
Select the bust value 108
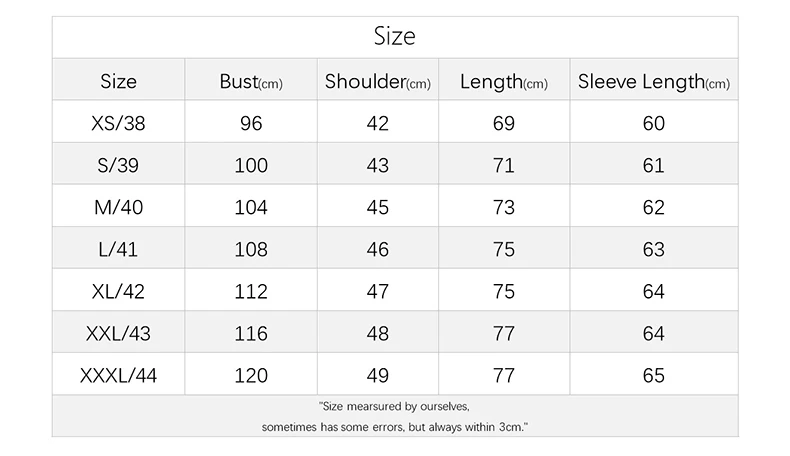[x=251, y=249]
